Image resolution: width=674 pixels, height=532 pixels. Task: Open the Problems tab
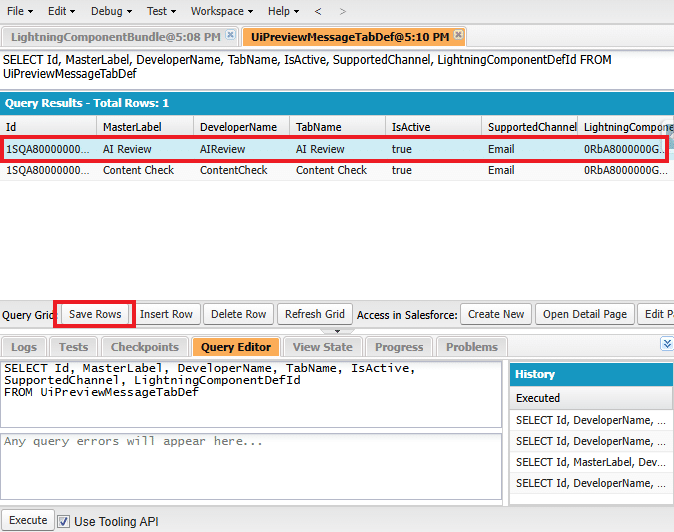(x=472, y=347)
